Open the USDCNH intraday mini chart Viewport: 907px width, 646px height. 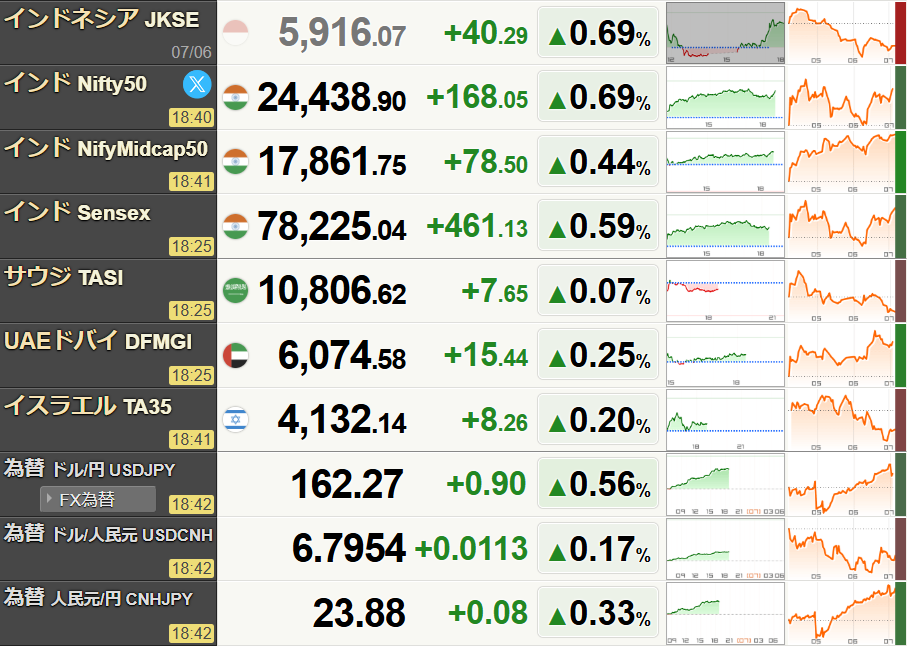point(725,549)
